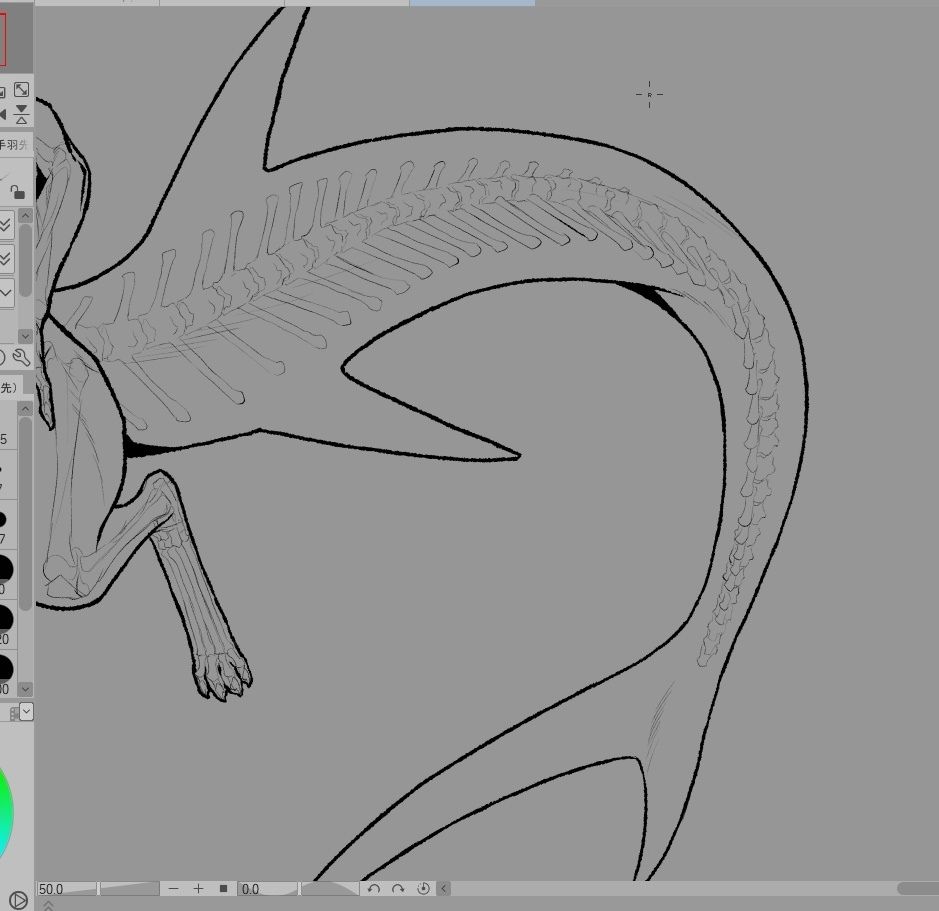Open the dropdown arrow above the color wheel
This screenshot has height=911, width=939.
pyautogui.click(x=26, y=712)
